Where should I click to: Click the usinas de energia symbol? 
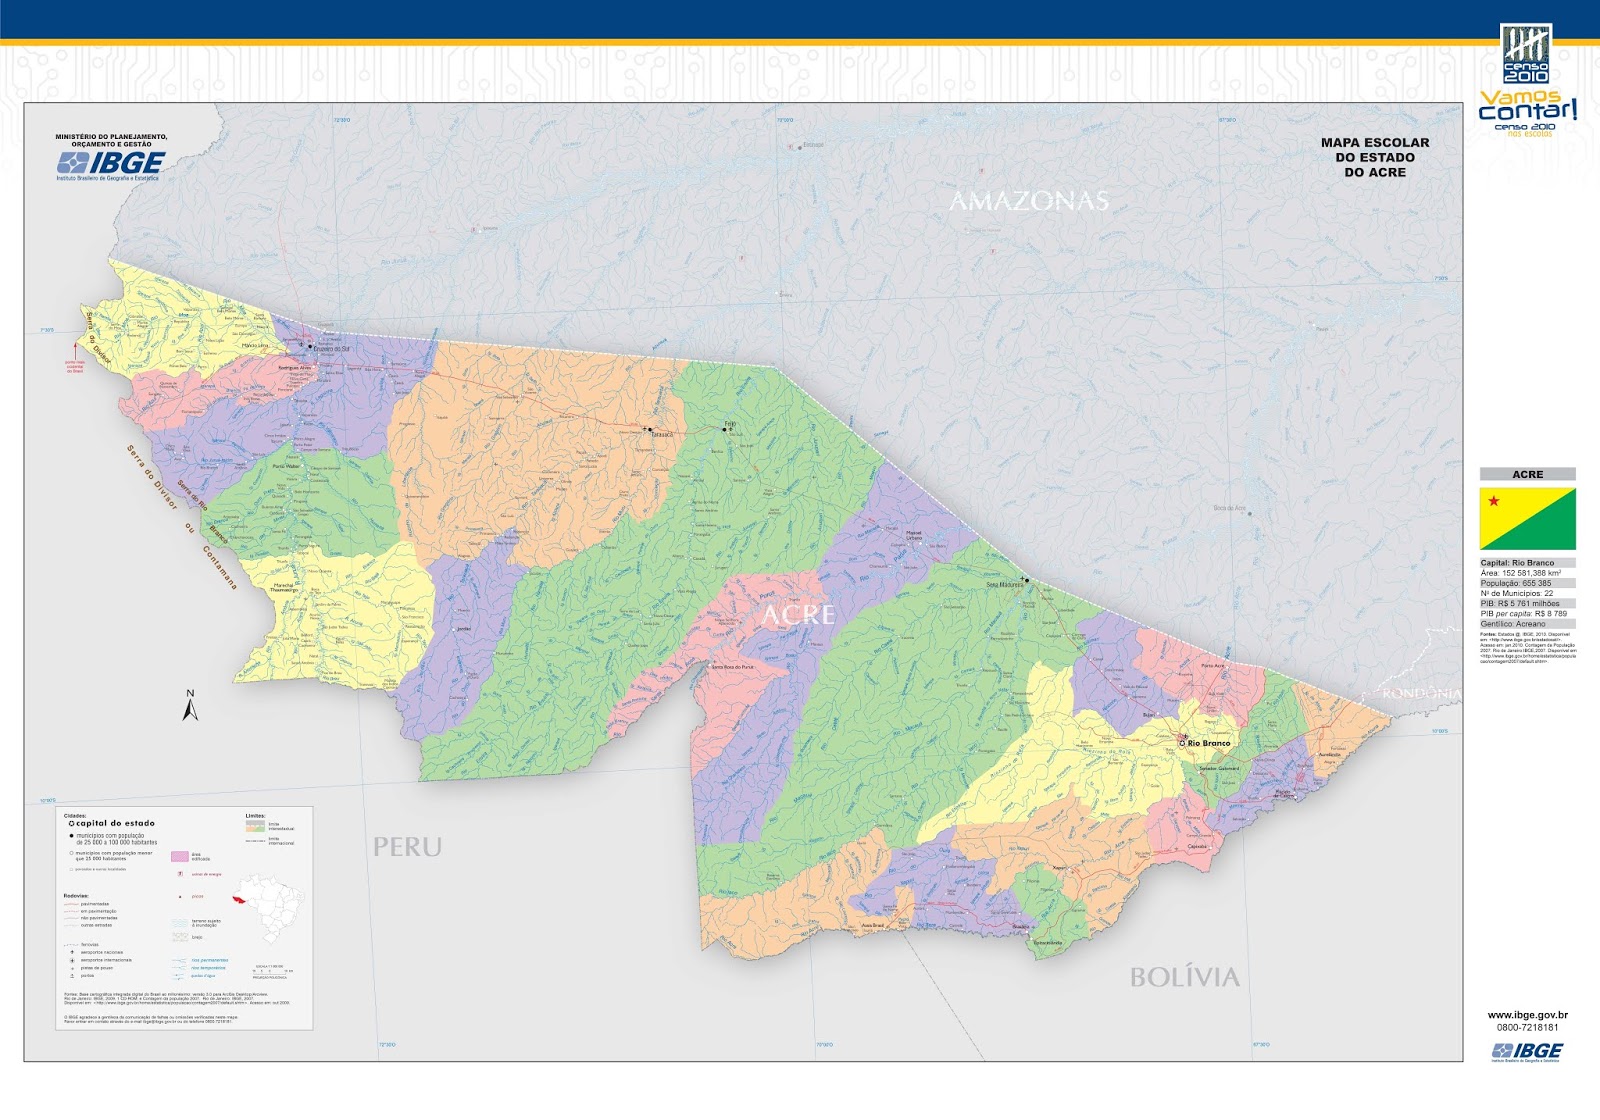pos(179,874)
